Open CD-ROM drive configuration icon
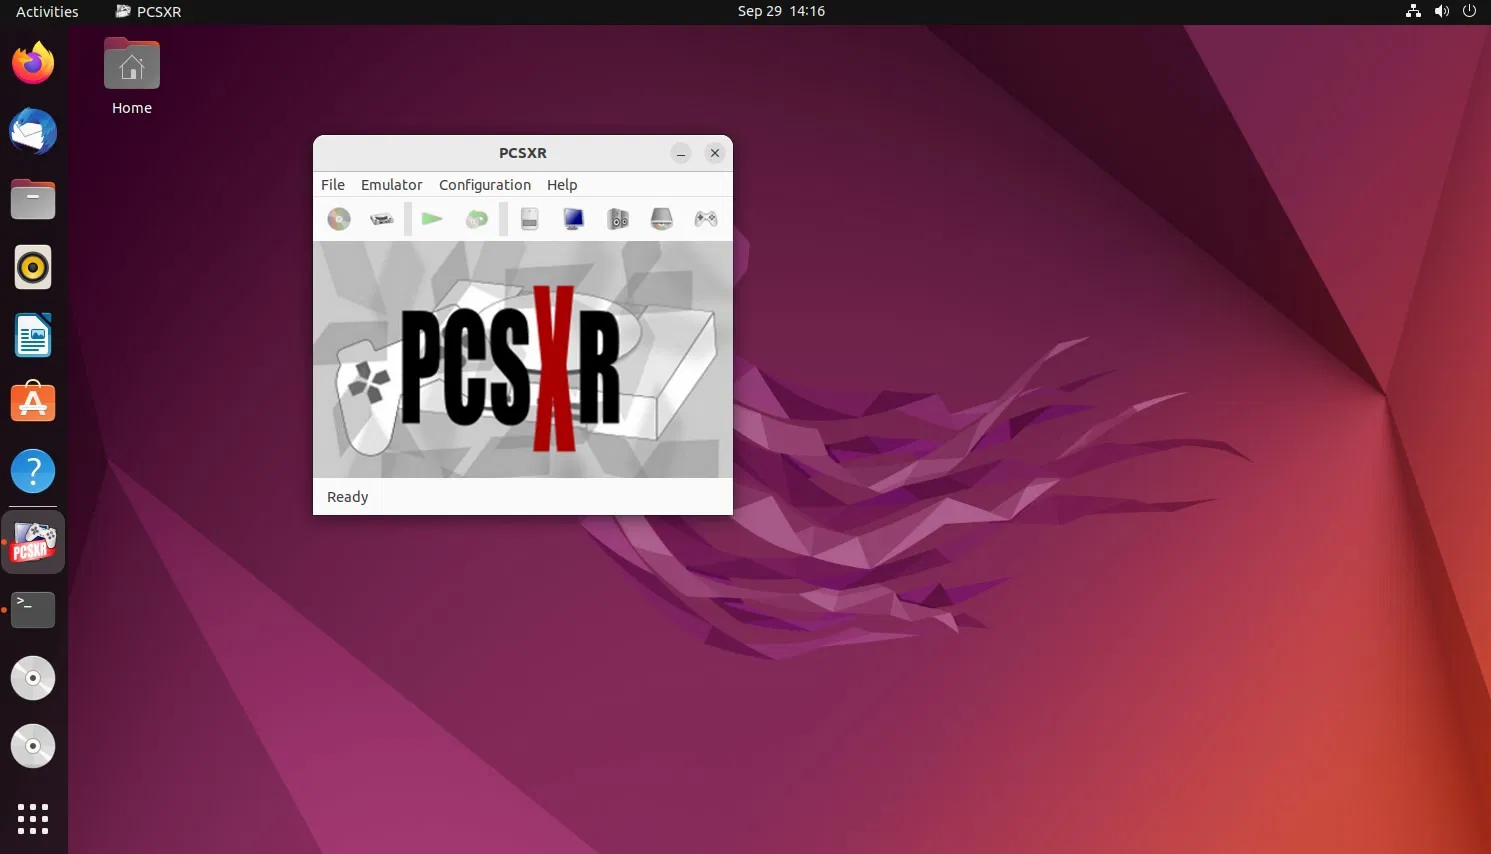This screenshot has height=854, width=1491. click(661, 218)
